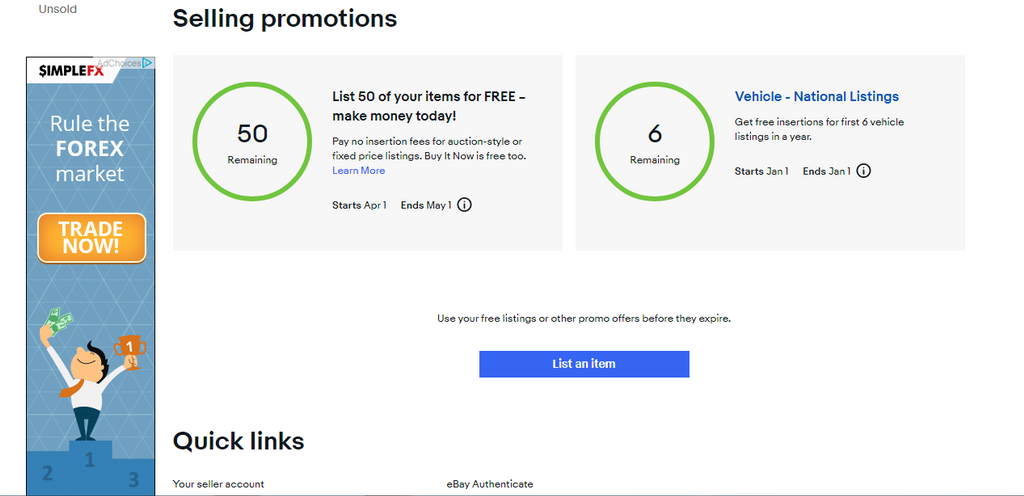1024x496 pixels.
Task: Select Unsold in the left sidebar
Action: [57, 9]
